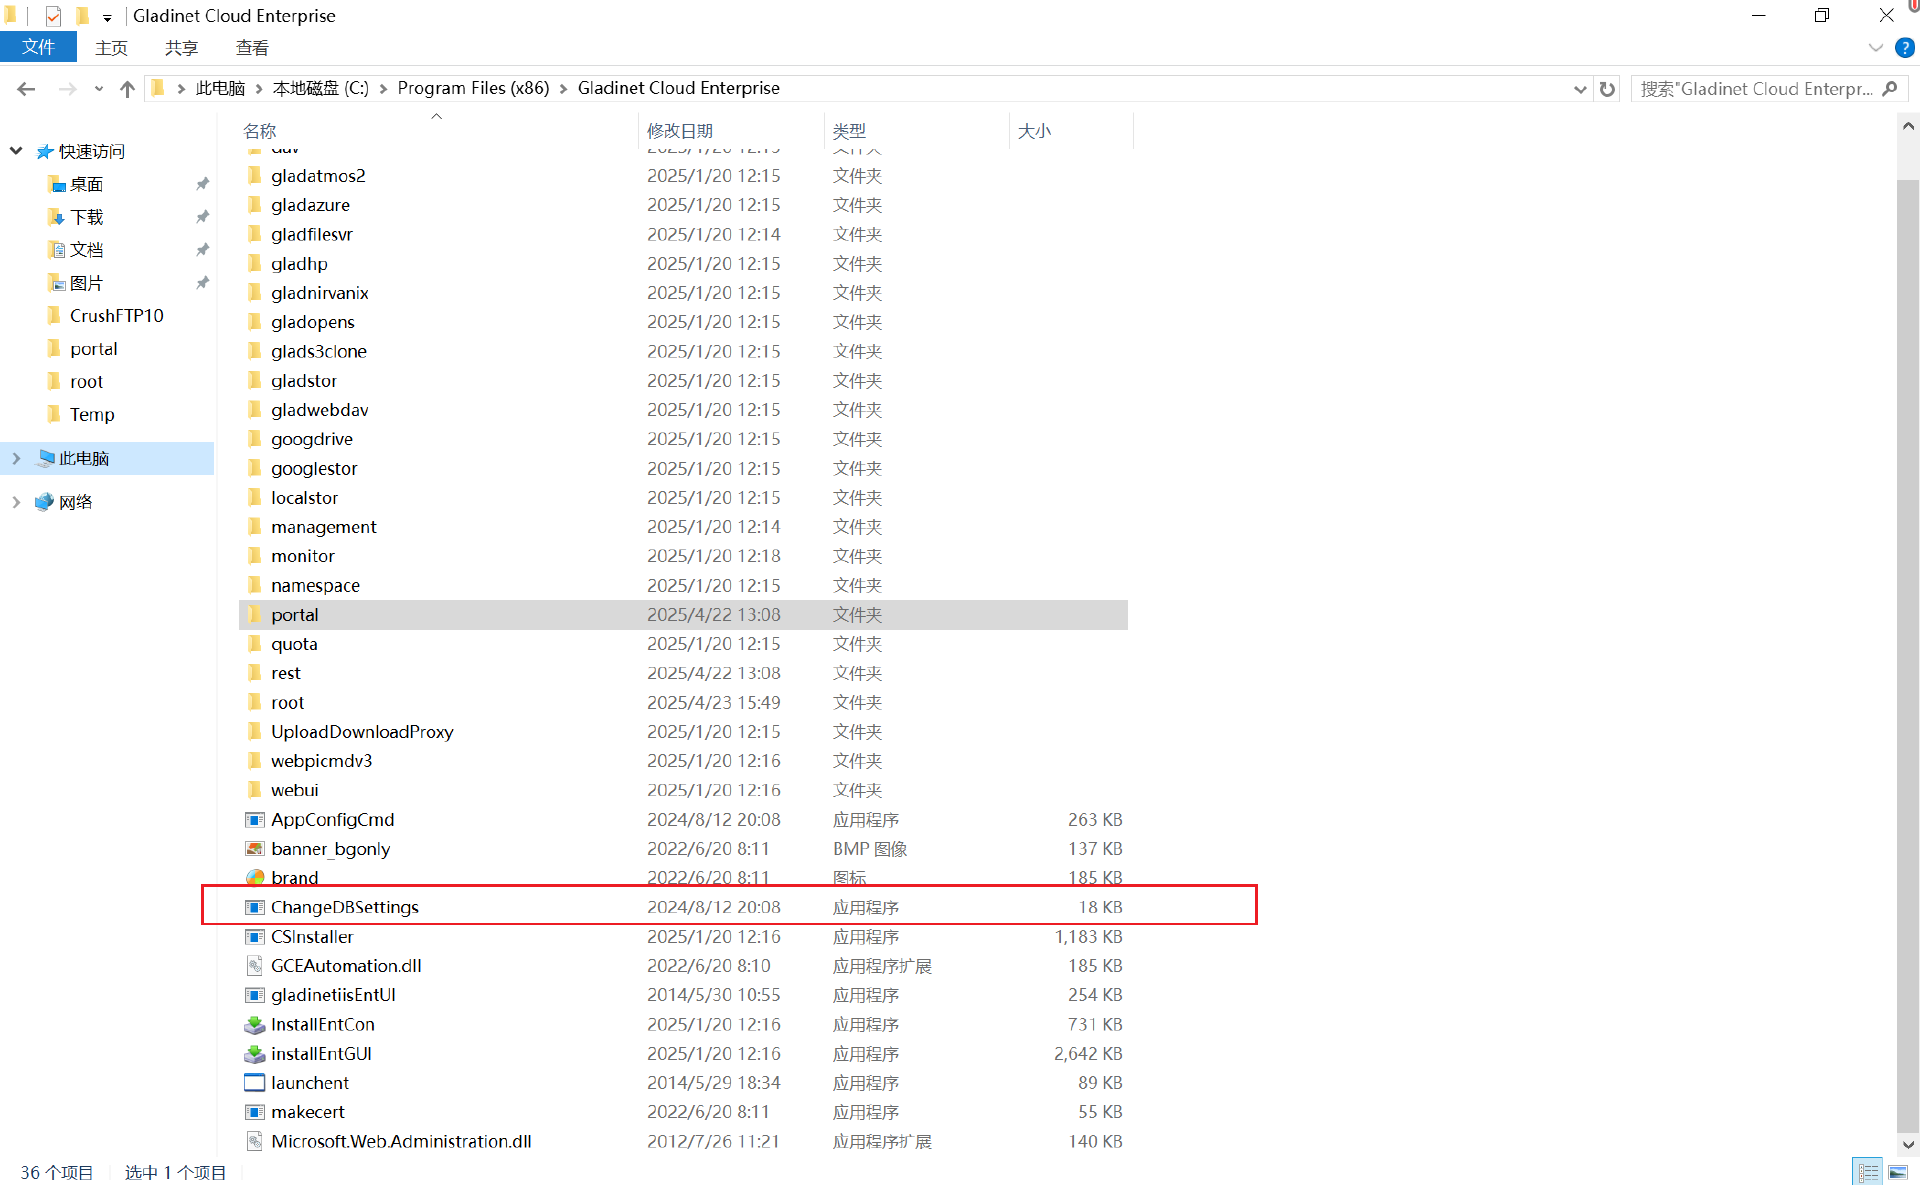The height and width of the screenshot is (1185, 1920).
Task: Click the New Folder quick access icon
Action: [82, 16]
